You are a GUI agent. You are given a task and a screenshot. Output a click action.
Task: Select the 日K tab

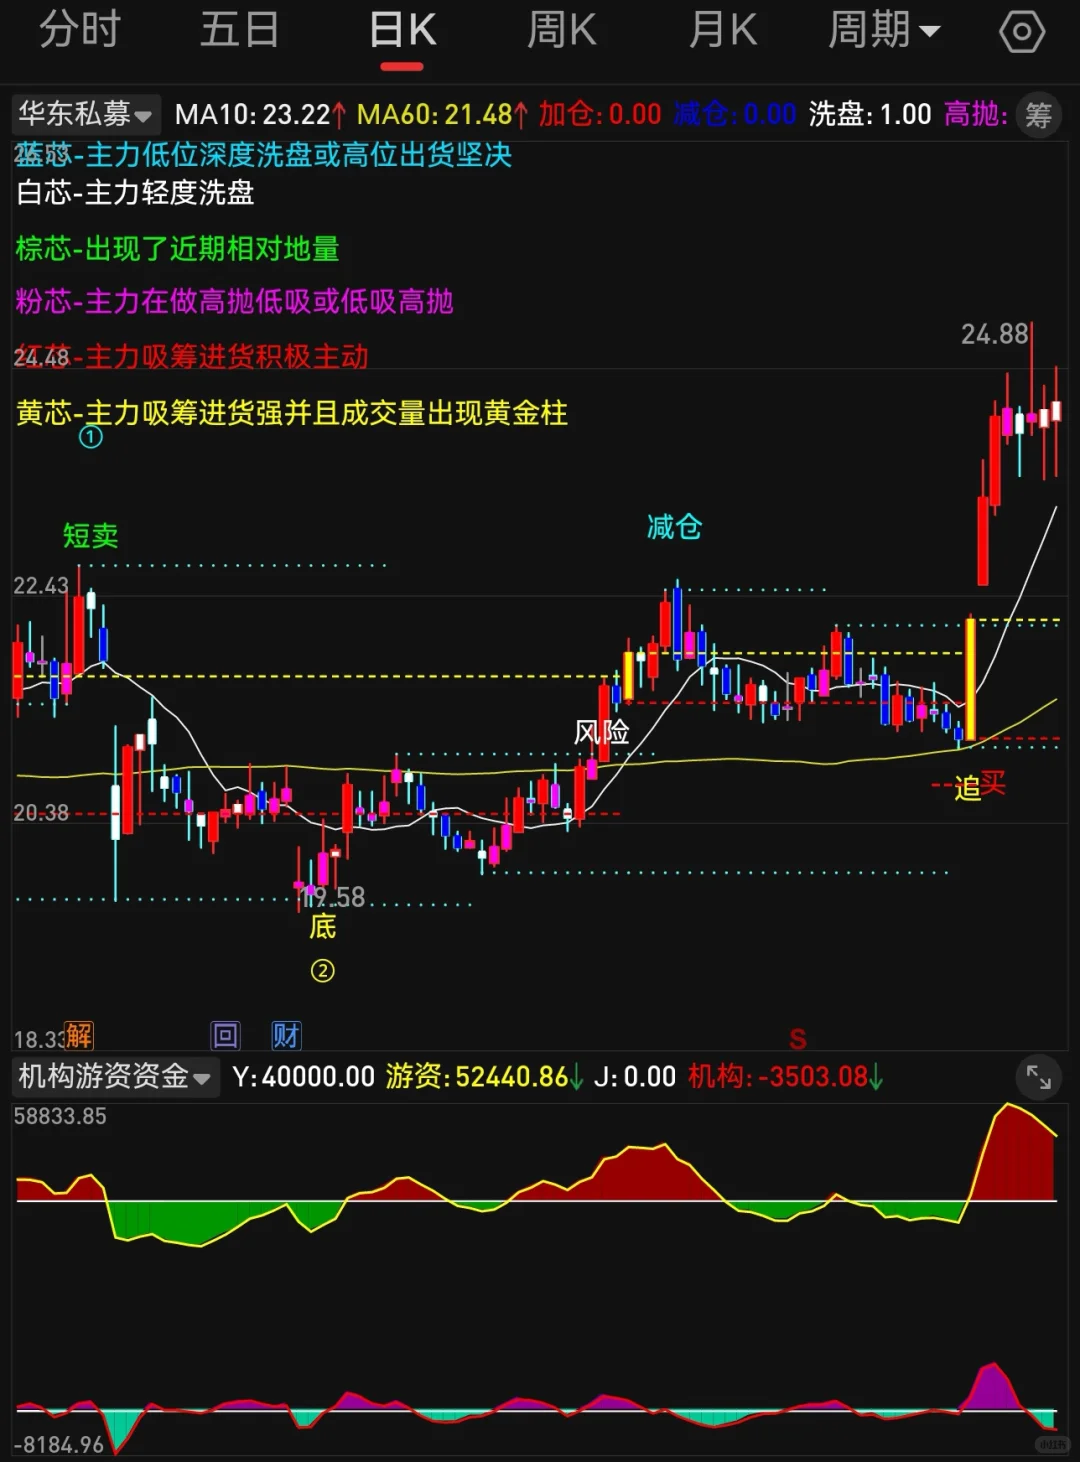click(402, 30)
